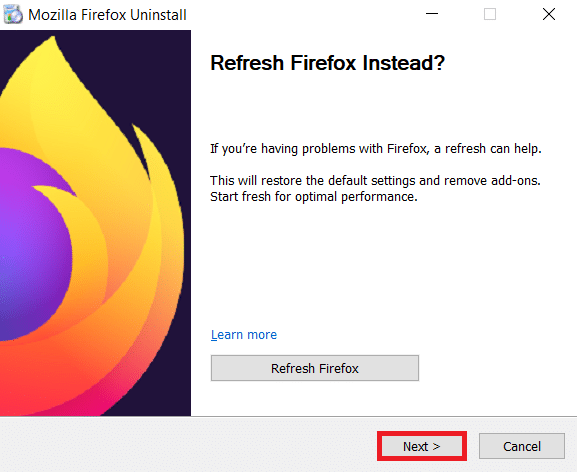577x472 pixels.
Task: Click the "Mozilla Firefox Uninstall" title text
Action: 107,15
